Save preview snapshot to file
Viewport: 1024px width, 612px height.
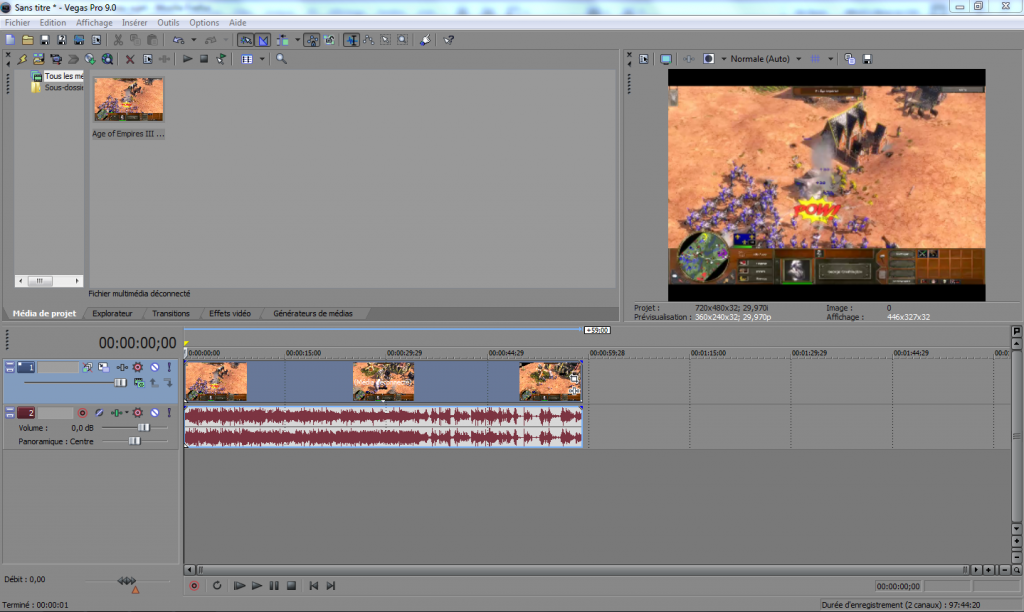[x=867, y=59]
